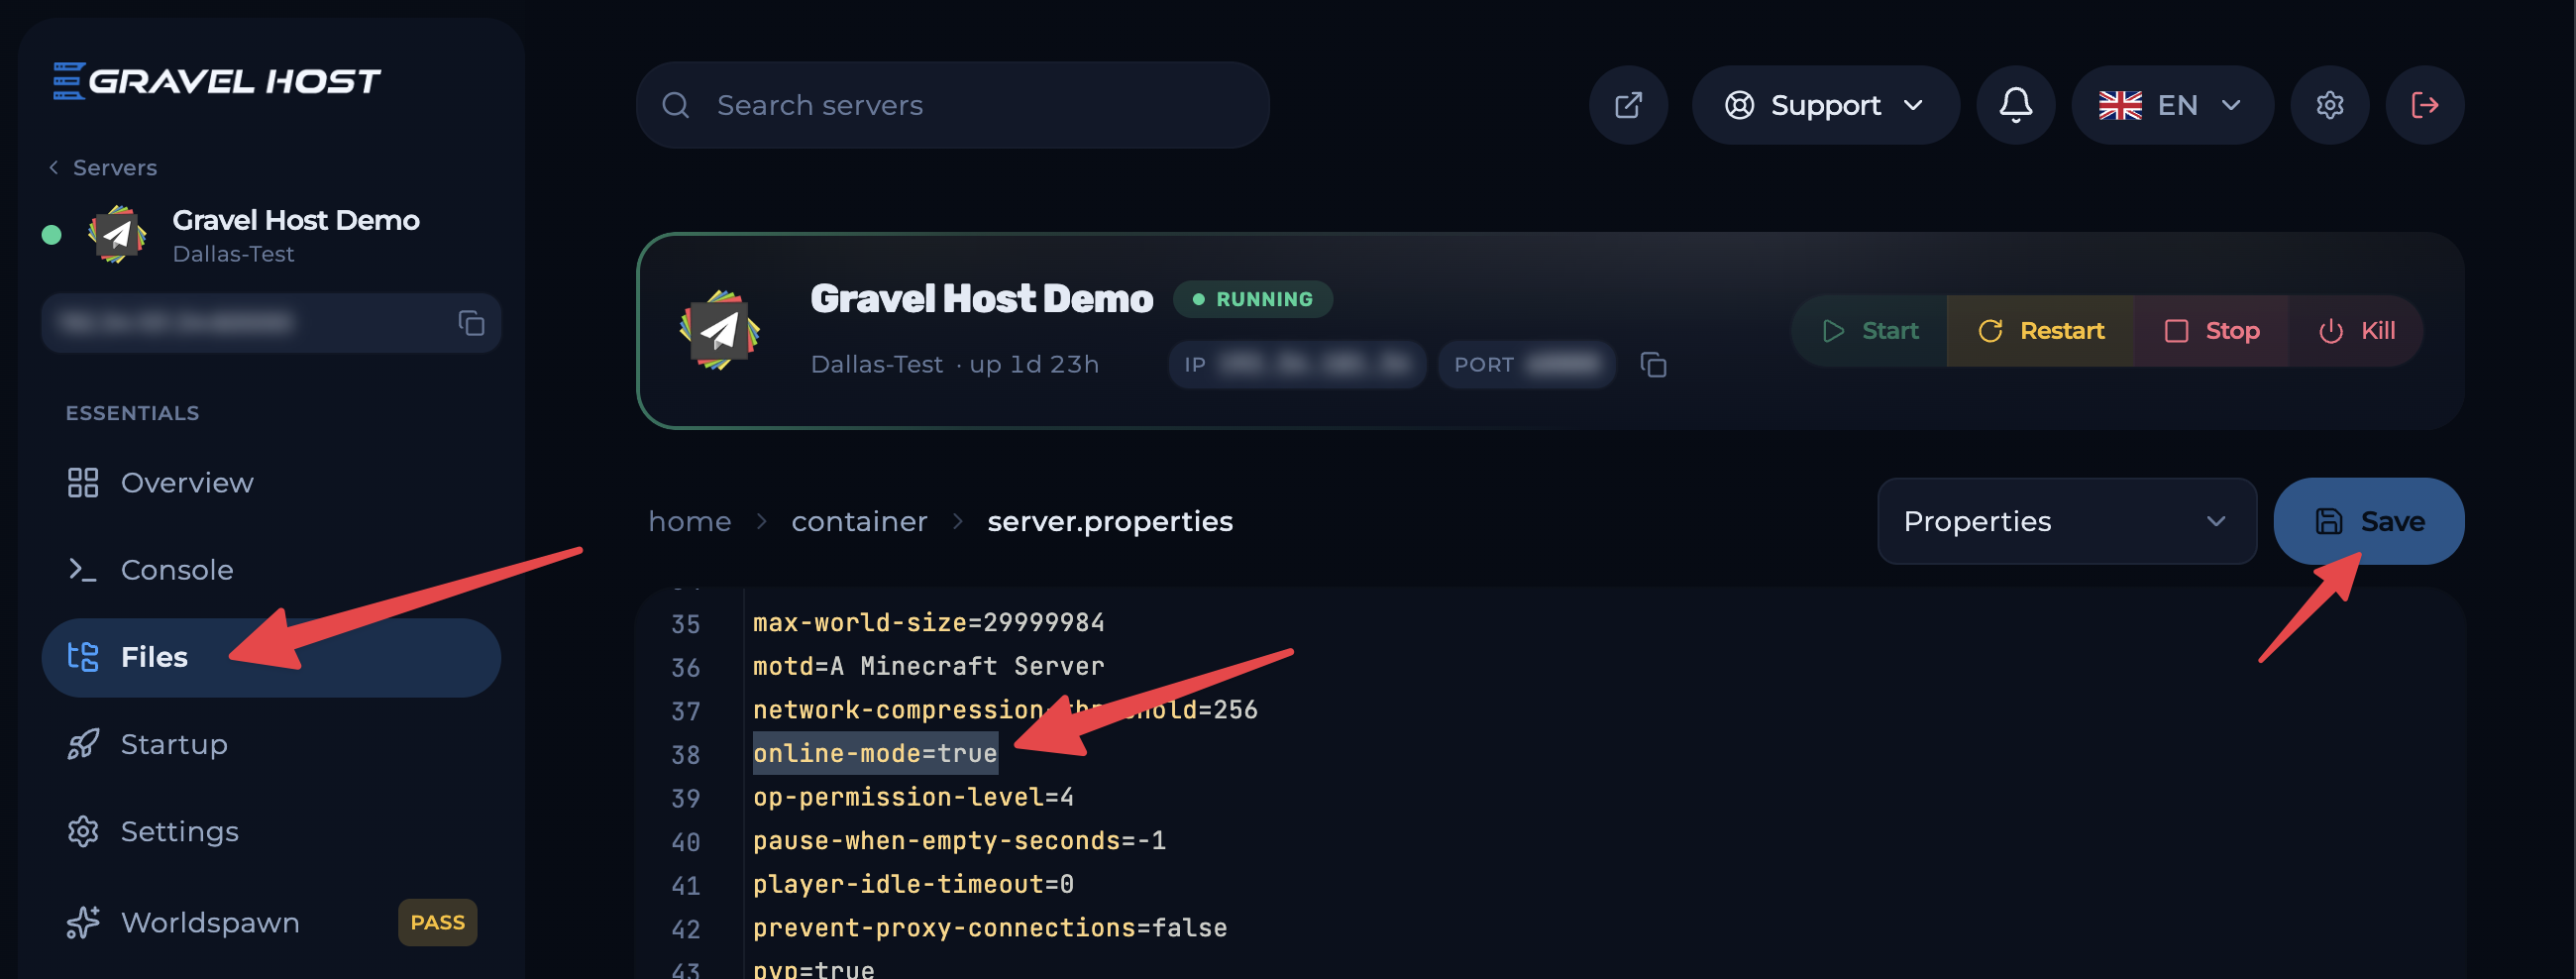The width and height of the screenshot is (2576, 979).
Task: Open the server Settings page
Action: (270, 832)
